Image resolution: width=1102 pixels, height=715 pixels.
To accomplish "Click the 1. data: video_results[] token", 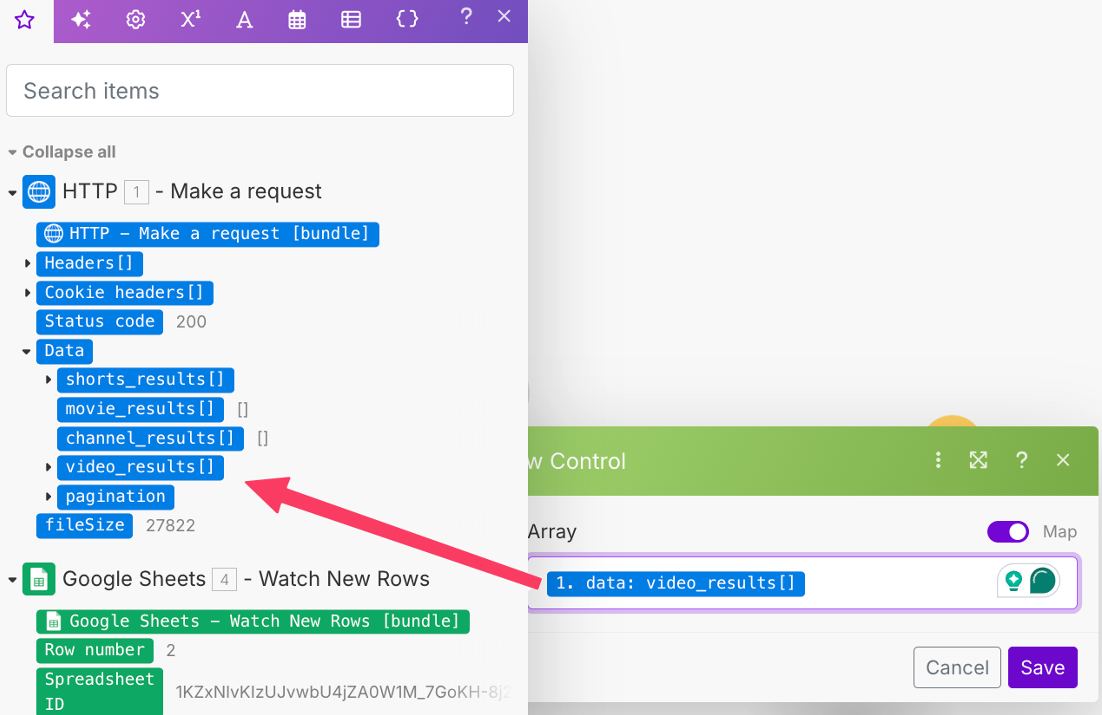I will (x=675, y=584).
